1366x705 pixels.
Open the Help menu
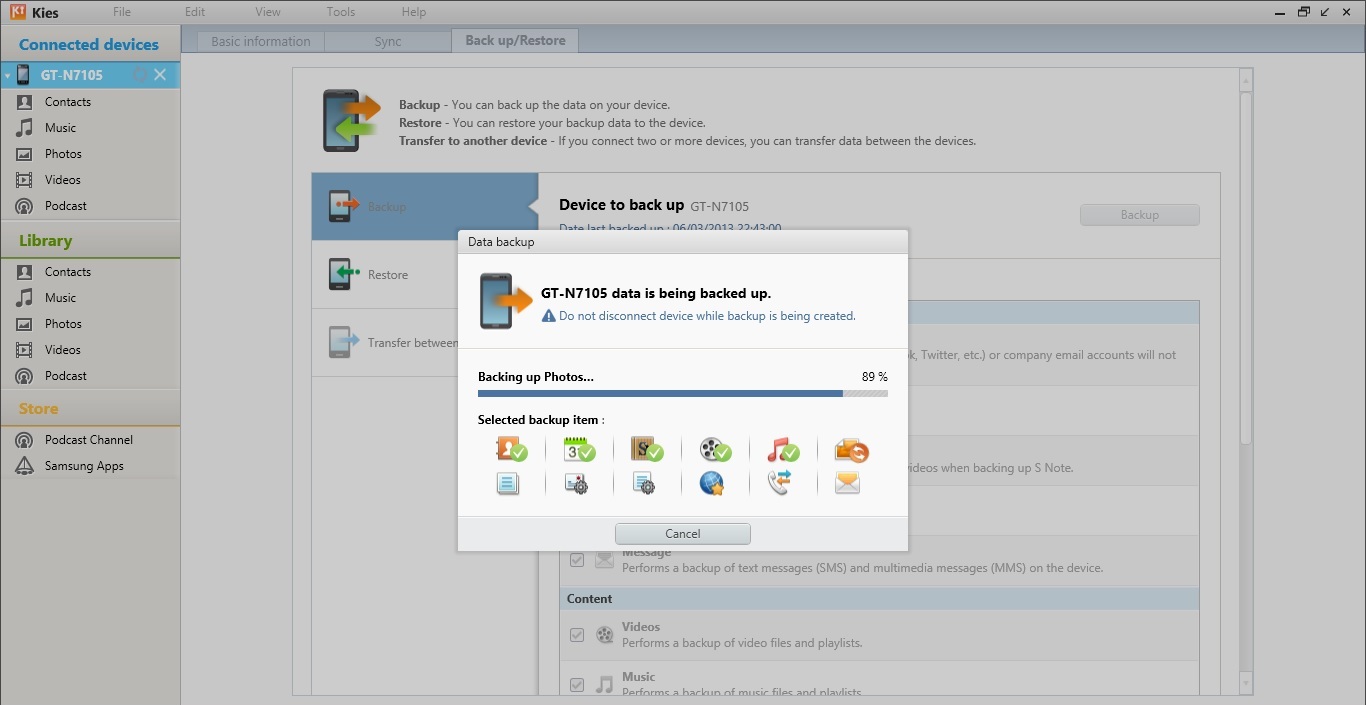tap(414, 12)
